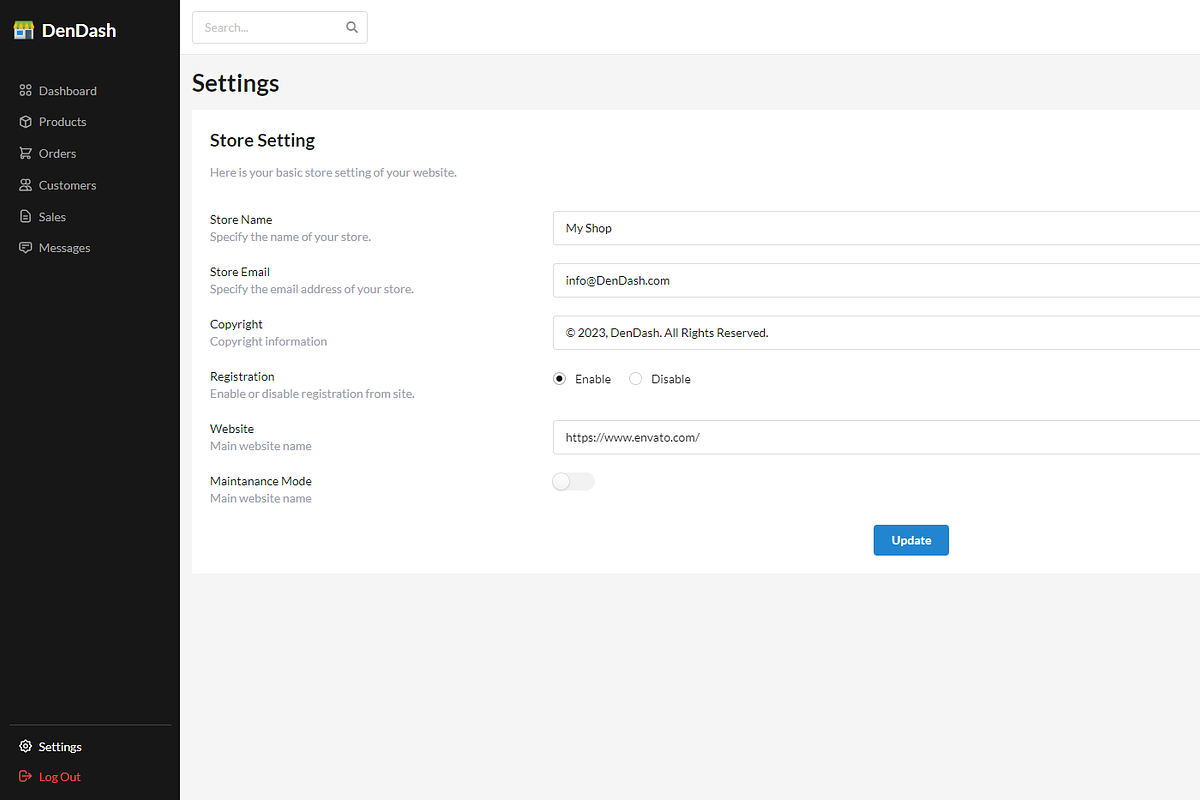Screen dimensions: 1200x800
Task: Click the 'Settings' page title
Action: (235, 83)
